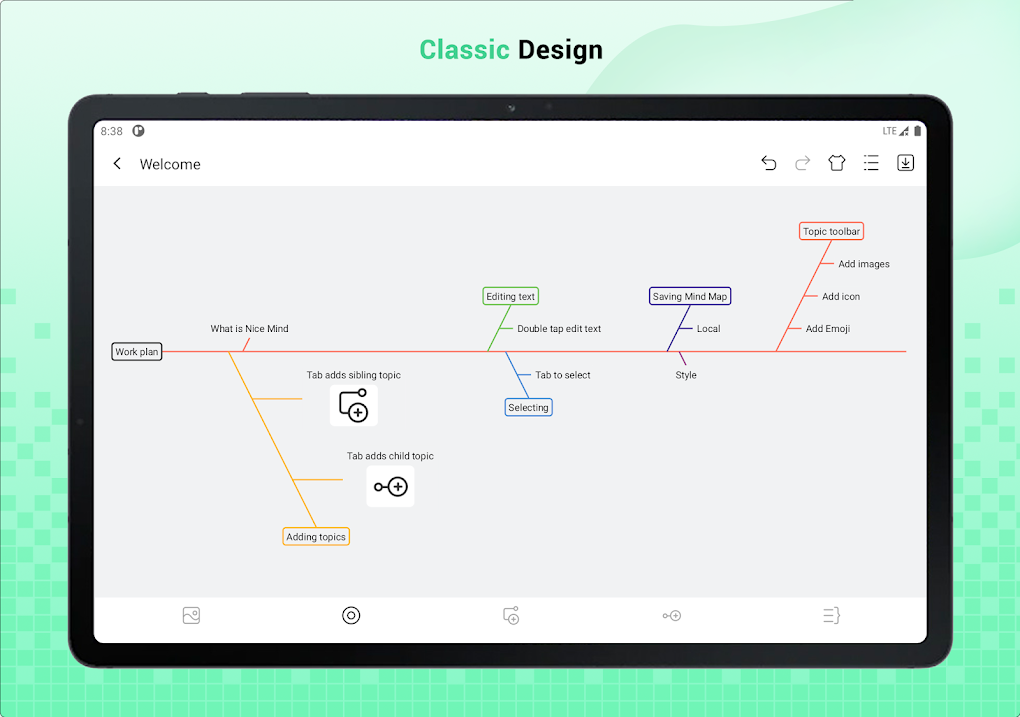This screenshot has width=1020, height=717.
Task: Select the Work plan root topic
Action: coord(136,351)
